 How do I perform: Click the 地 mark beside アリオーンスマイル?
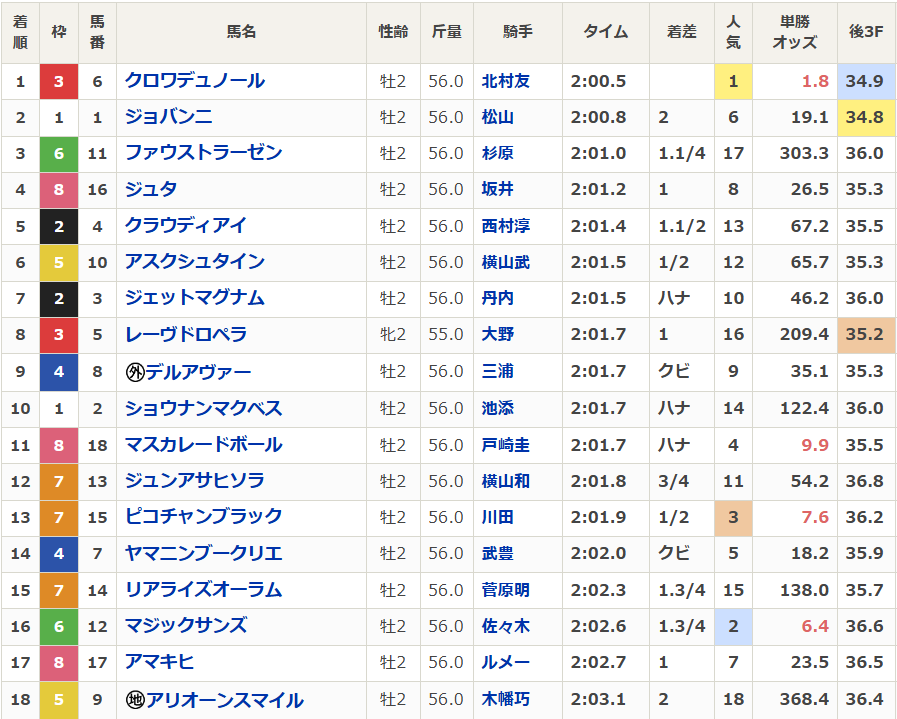coord(135,700)
